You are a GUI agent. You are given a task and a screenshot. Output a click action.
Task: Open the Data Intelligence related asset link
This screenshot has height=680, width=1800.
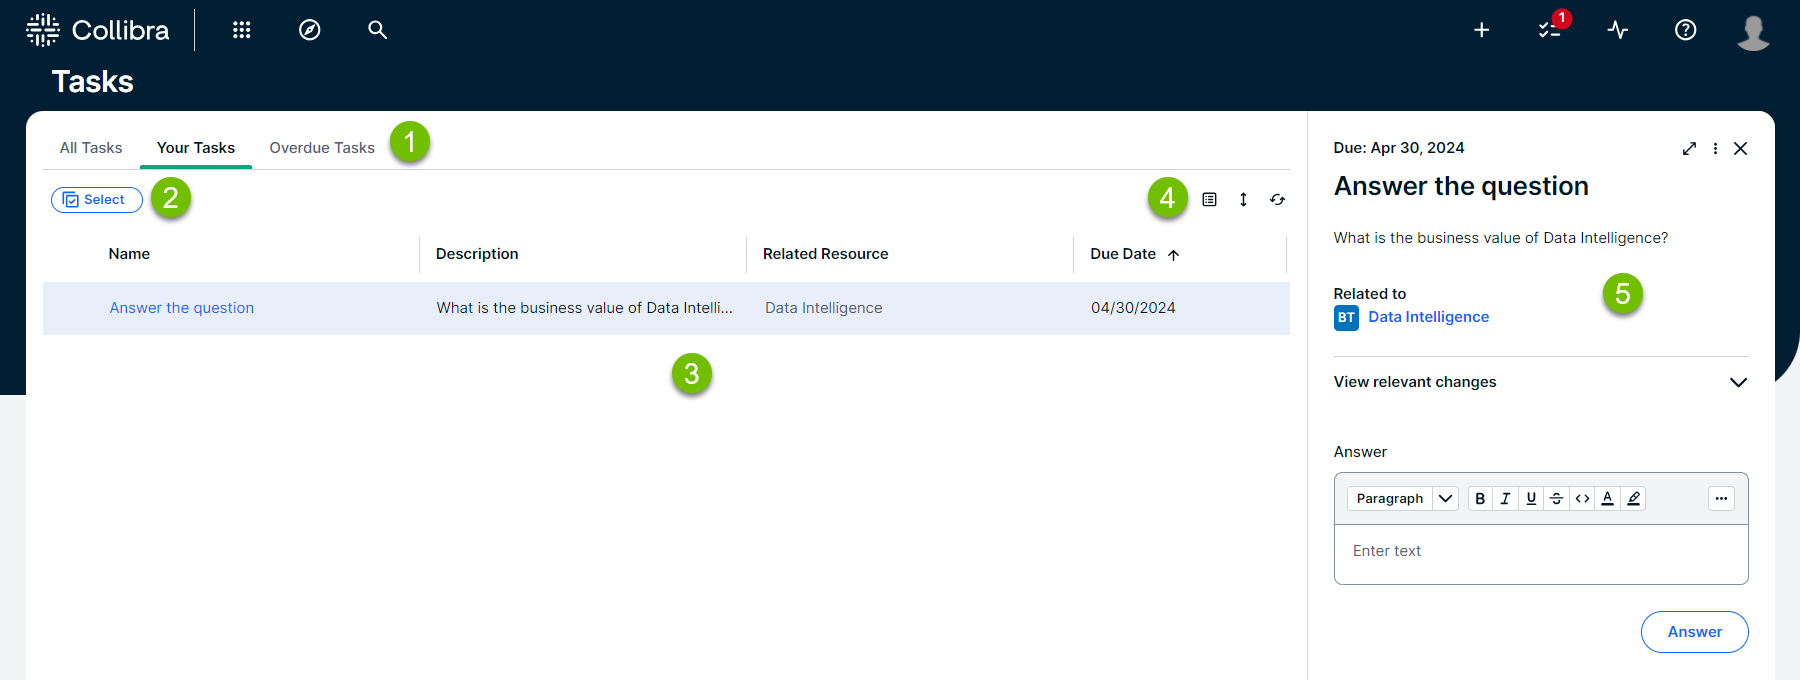click(x=1428, y=317)
